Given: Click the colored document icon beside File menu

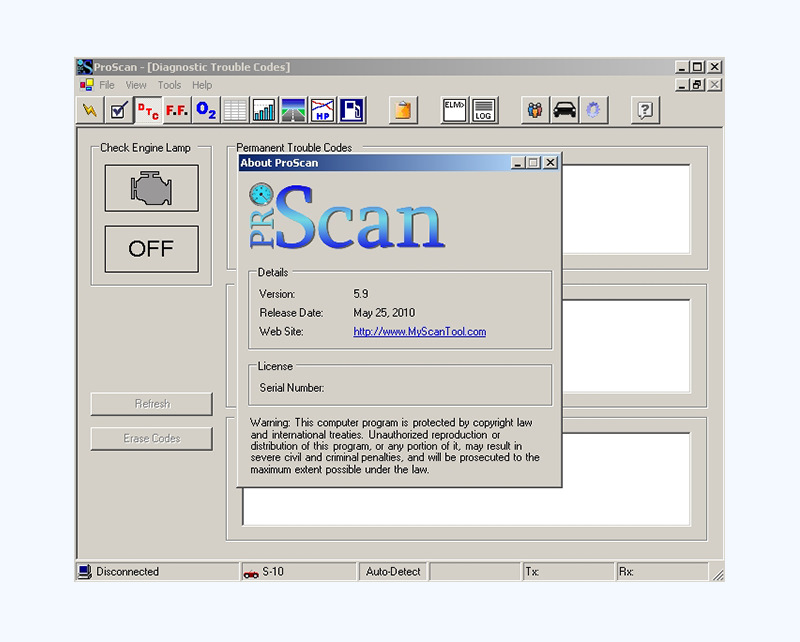Looking at the screenshot, I should click(87, 85).
